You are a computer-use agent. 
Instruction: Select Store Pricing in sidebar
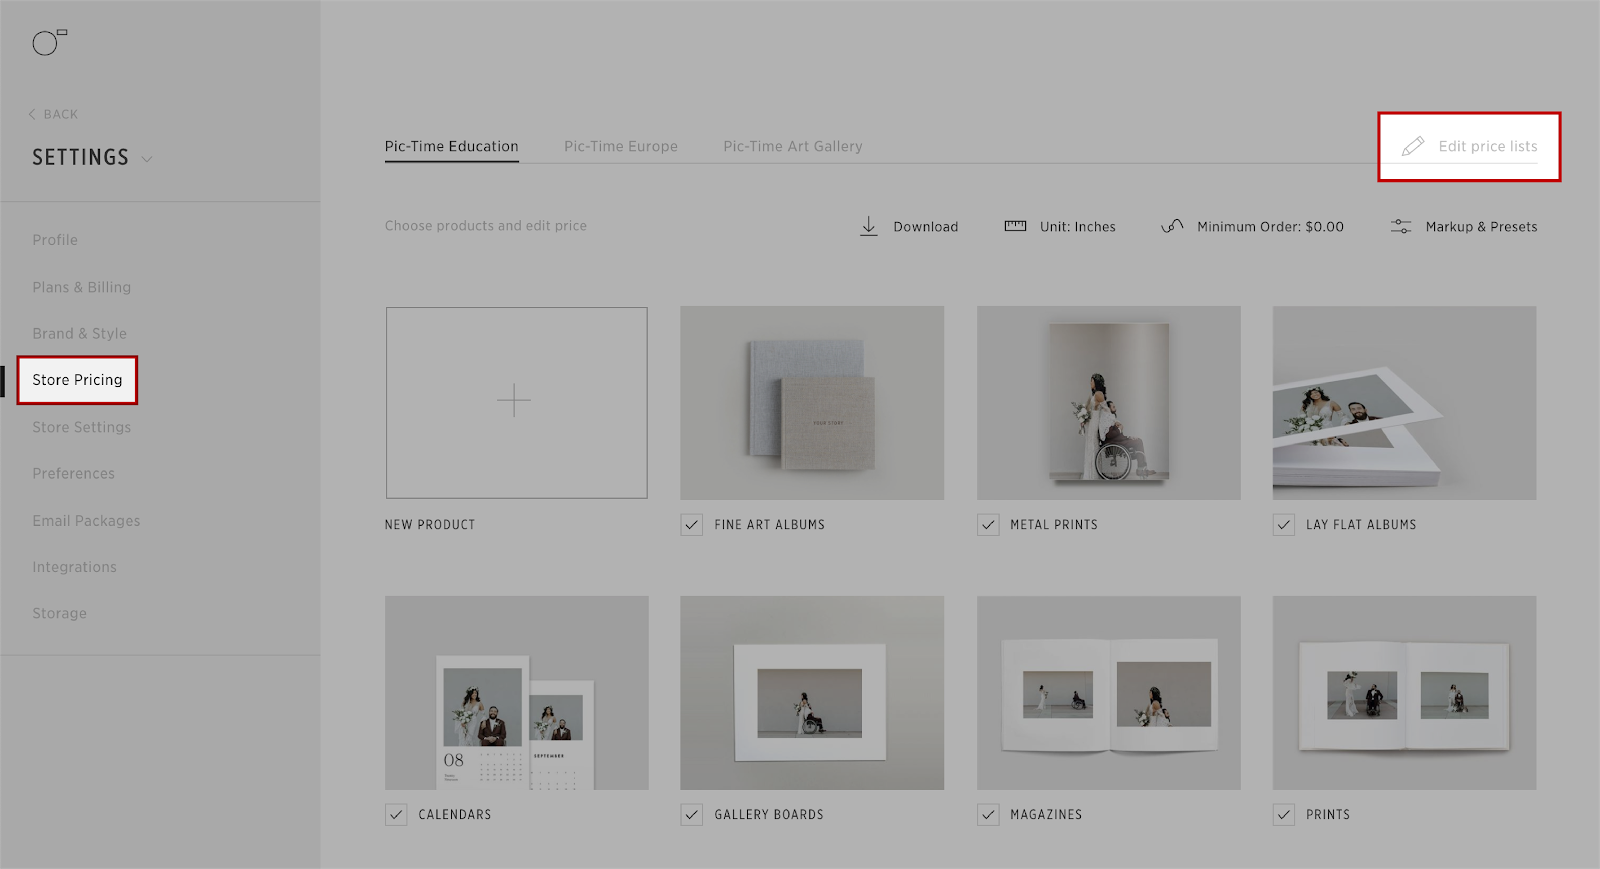77,380
